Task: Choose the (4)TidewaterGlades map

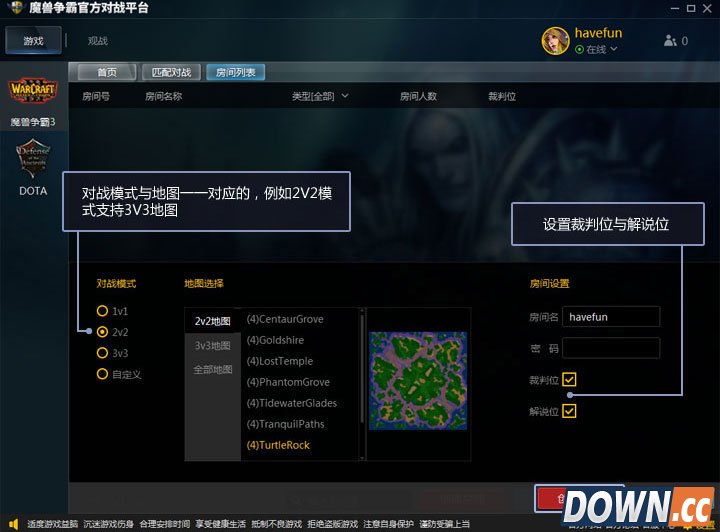Action: click(292, 403)
